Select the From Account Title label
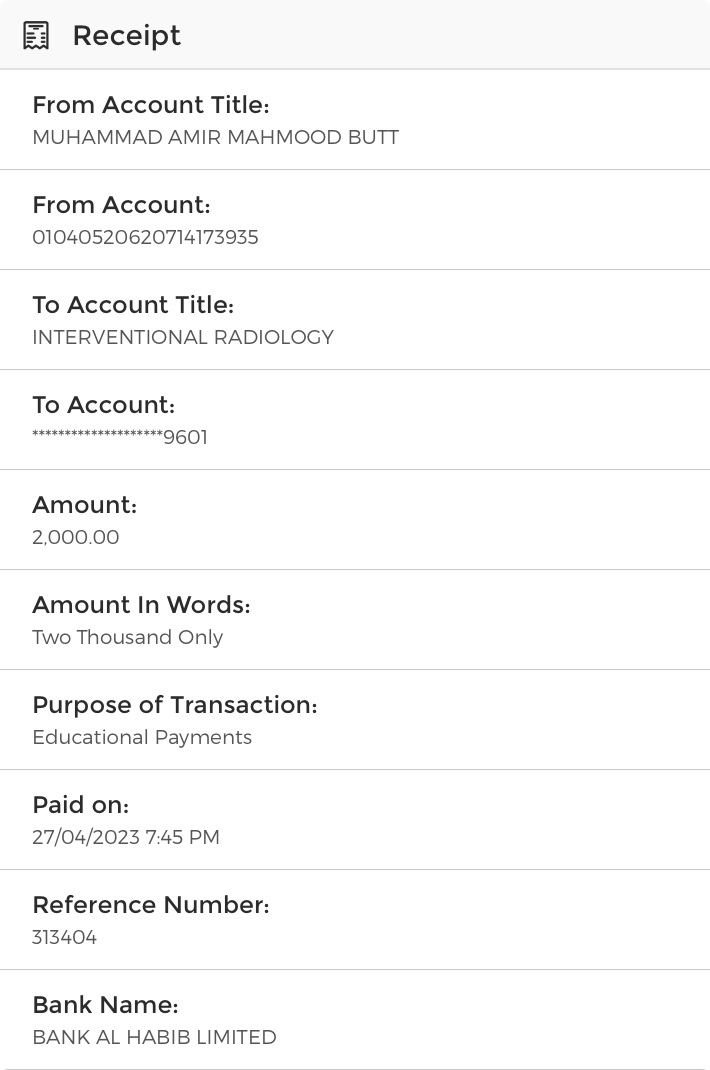Screen dimensions: 710x1070 [x=151, y=105]
